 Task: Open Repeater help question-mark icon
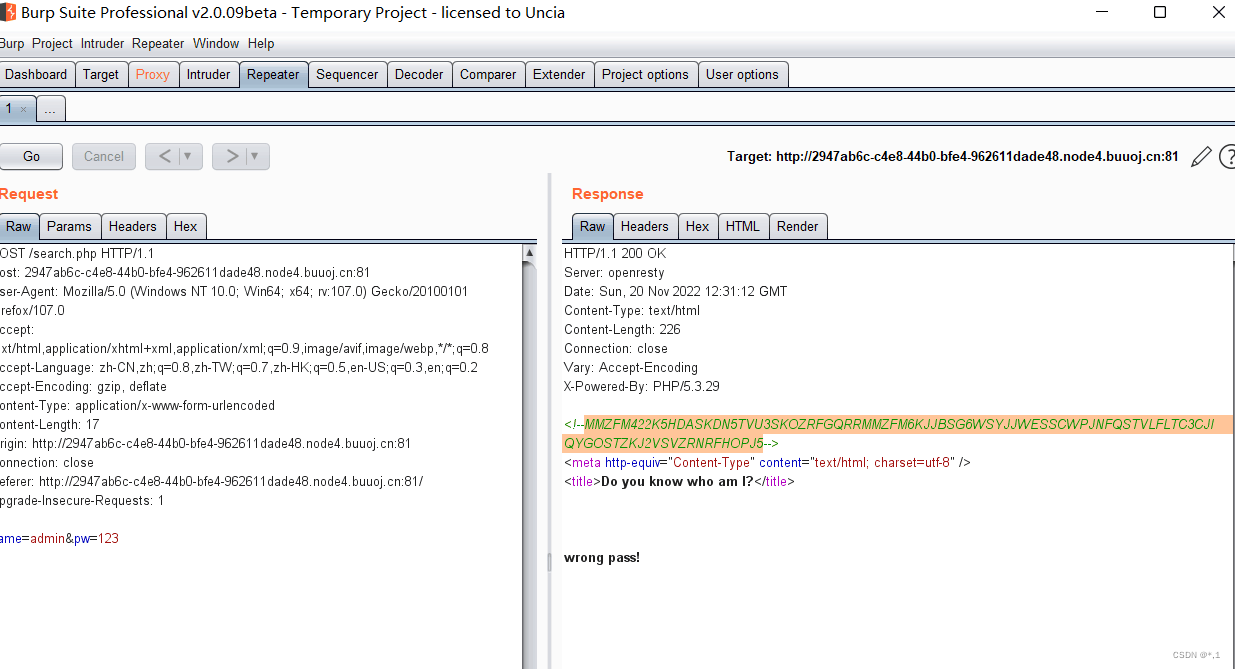click(x=1227, y=157)
